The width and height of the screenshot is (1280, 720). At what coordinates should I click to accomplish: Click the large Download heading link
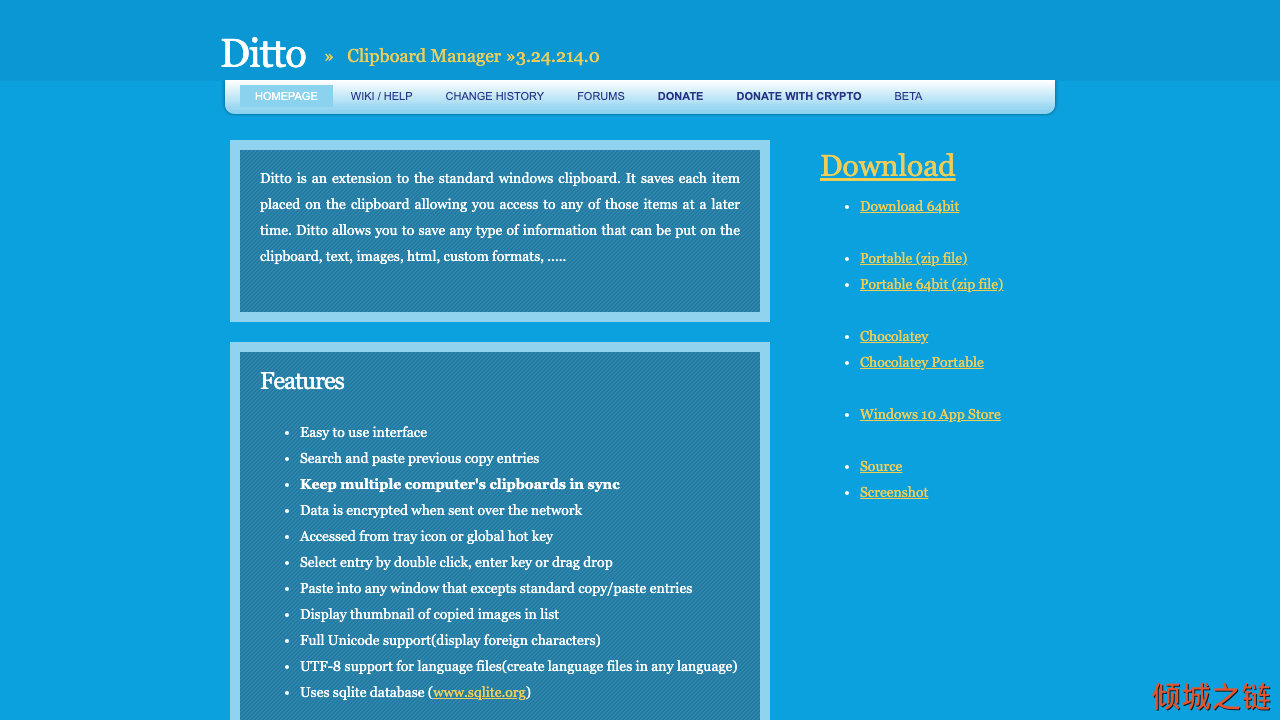(x=887, y=165)
